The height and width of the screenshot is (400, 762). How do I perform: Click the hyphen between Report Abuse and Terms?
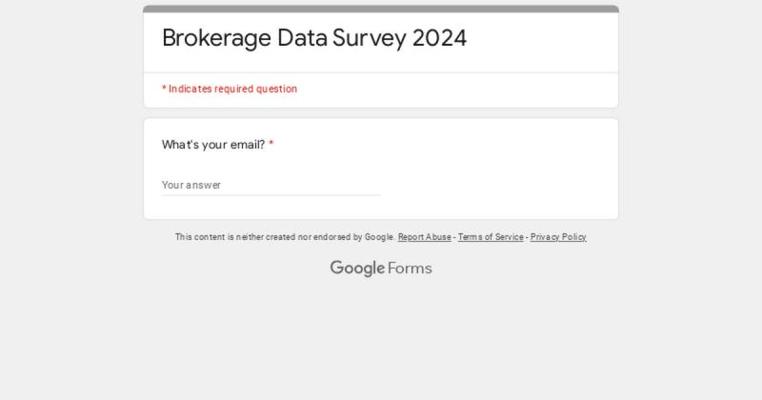[455, 237]
